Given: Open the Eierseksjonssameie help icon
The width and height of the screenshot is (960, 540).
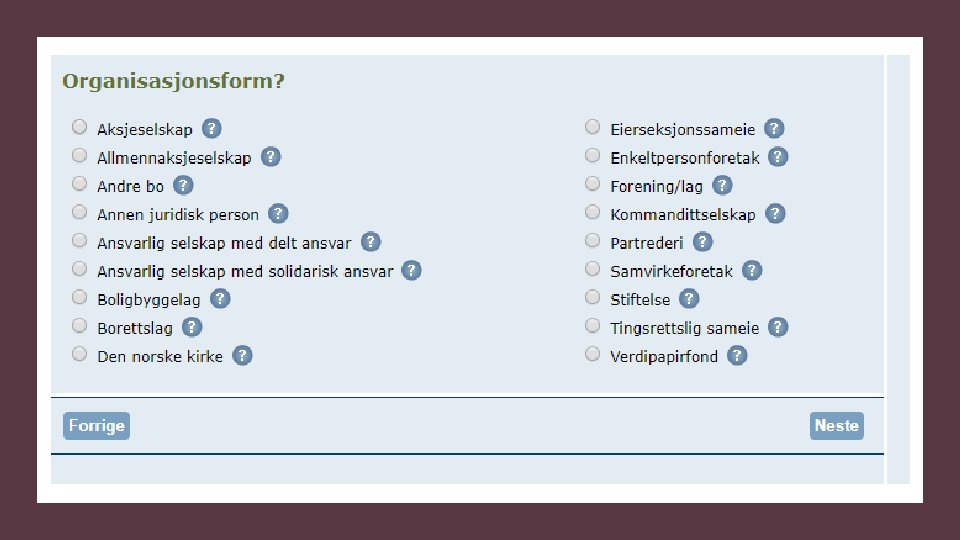Looking at the screenshot, I should 774,129.
